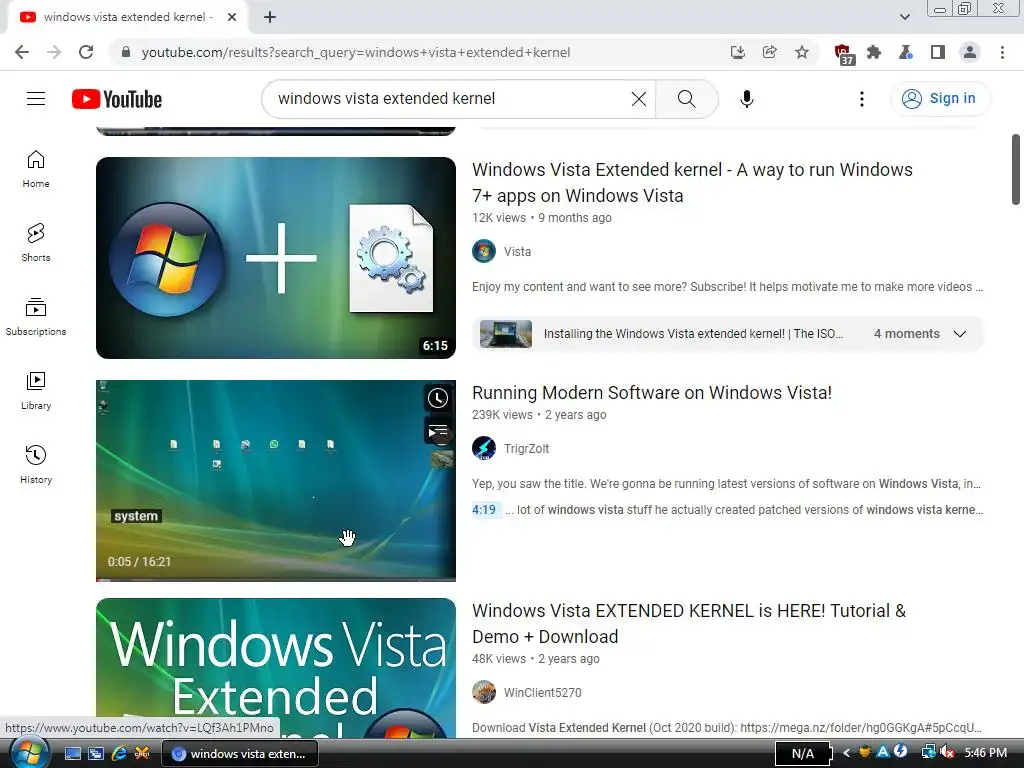Click Add to queue icon on thumbnail
The width and height of the screenshot is (1024, 768).
438,431
